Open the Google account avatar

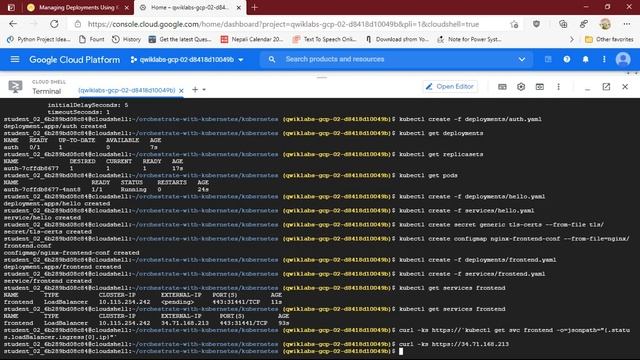click(623, 59)
